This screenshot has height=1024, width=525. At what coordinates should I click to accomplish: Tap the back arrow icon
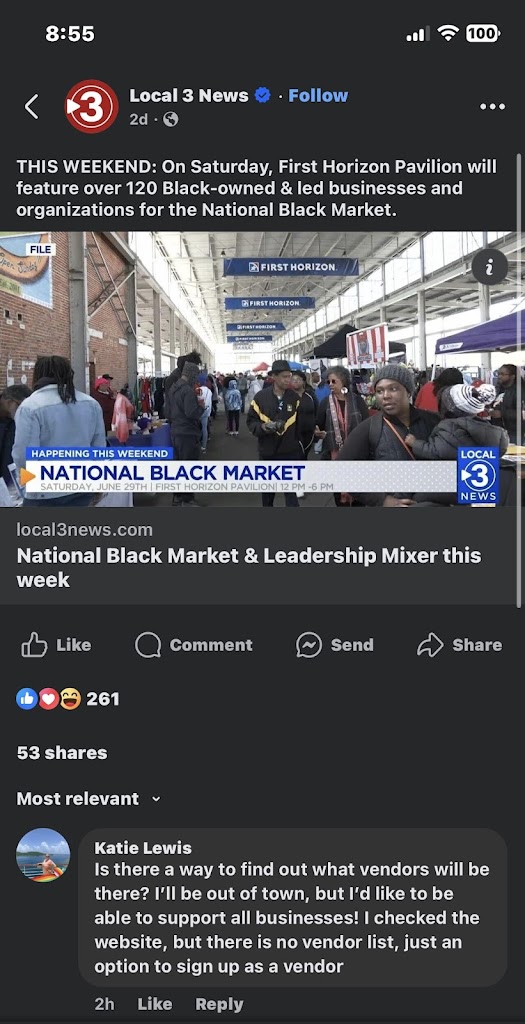coord(31,106)
